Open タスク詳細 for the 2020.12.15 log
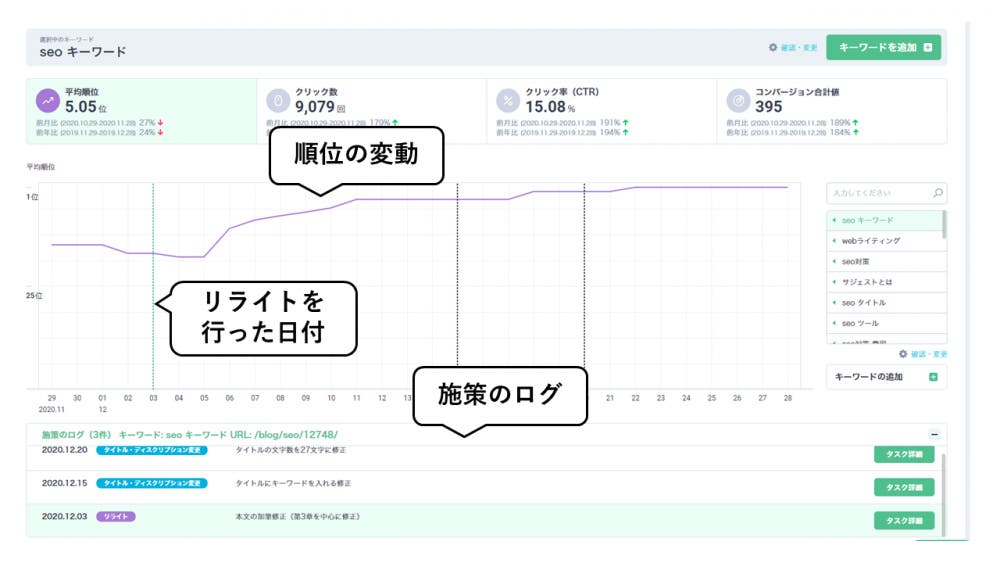 point(904,488)
